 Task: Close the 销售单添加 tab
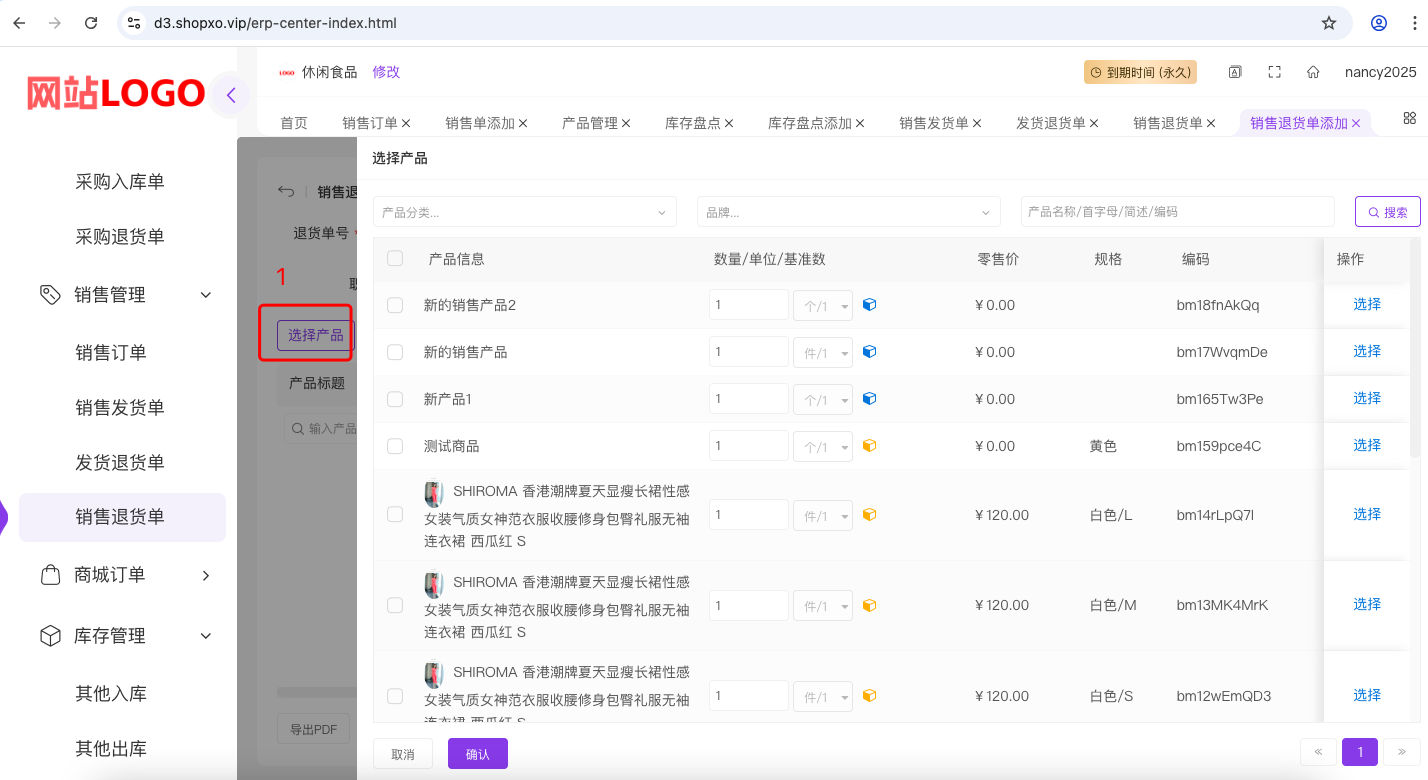pos(523,123)
